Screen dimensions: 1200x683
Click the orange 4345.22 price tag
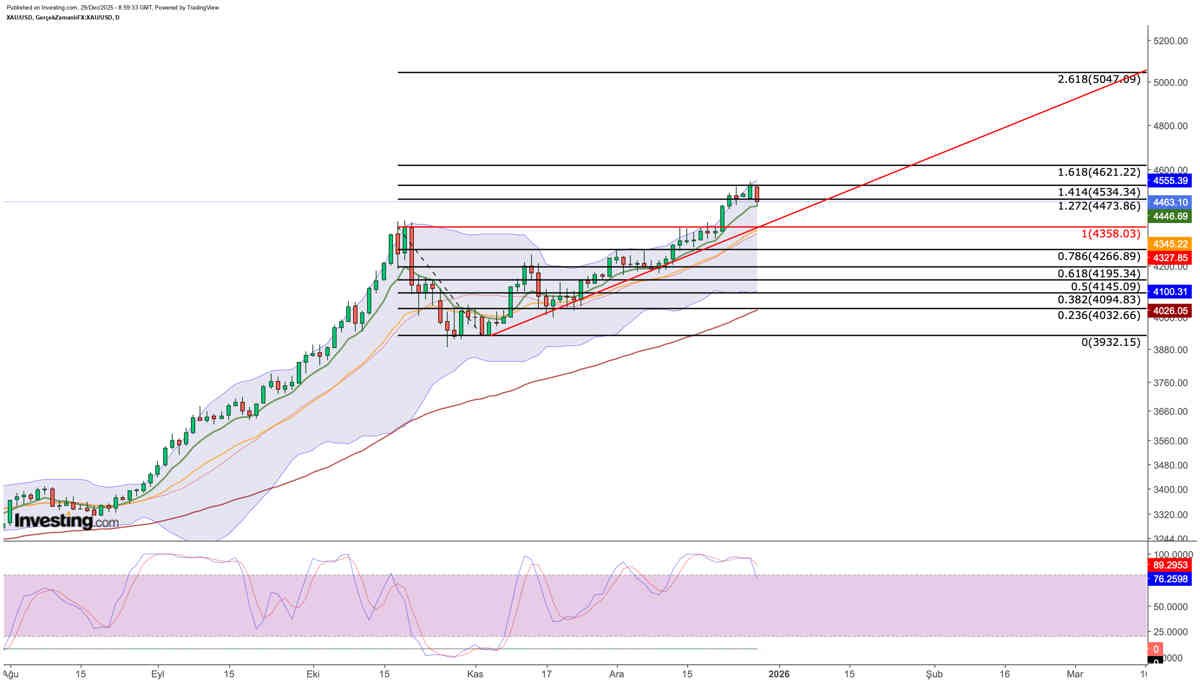click(1171, 244)
